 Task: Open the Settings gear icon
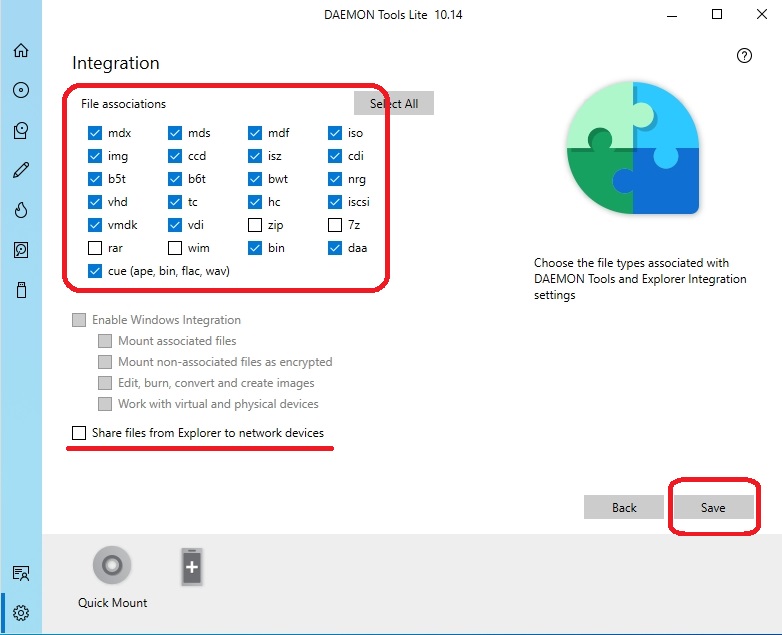point(21,613)
